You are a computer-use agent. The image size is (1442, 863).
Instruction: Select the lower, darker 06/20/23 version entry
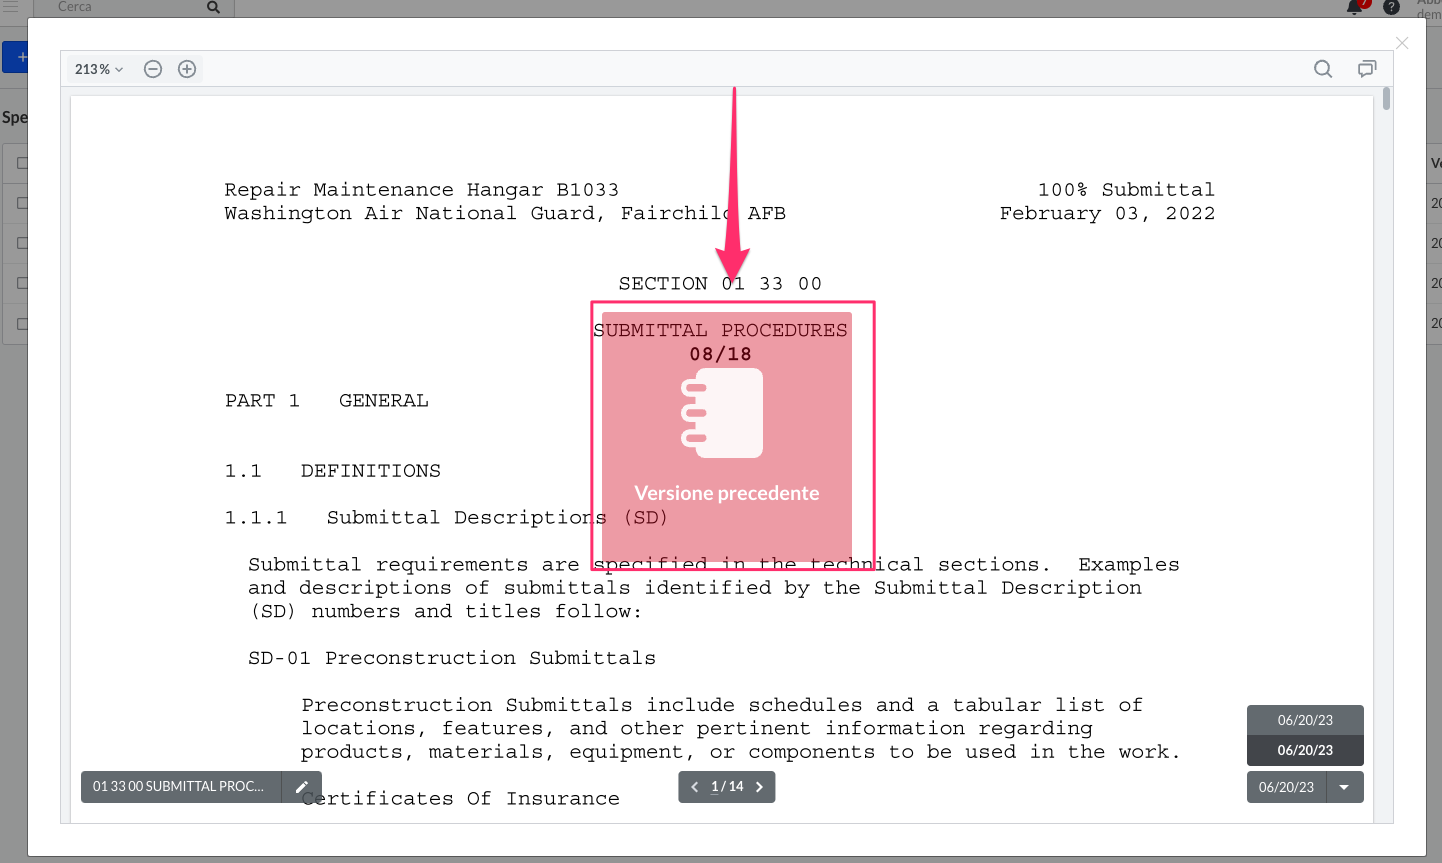click(x=1305, y=750)
